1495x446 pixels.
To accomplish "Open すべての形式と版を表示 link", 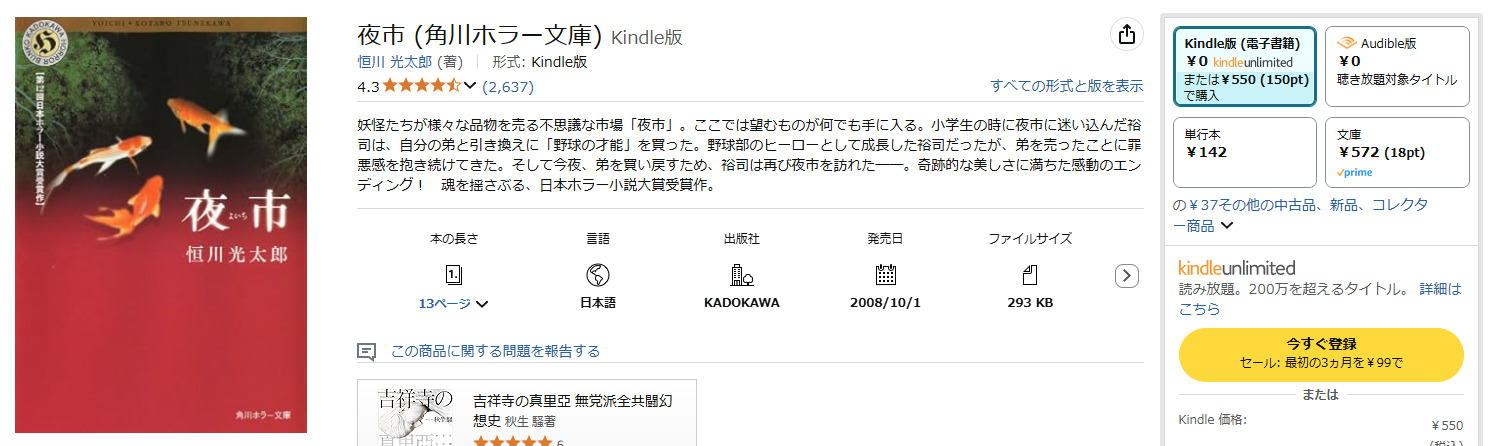I will 1066,86.
